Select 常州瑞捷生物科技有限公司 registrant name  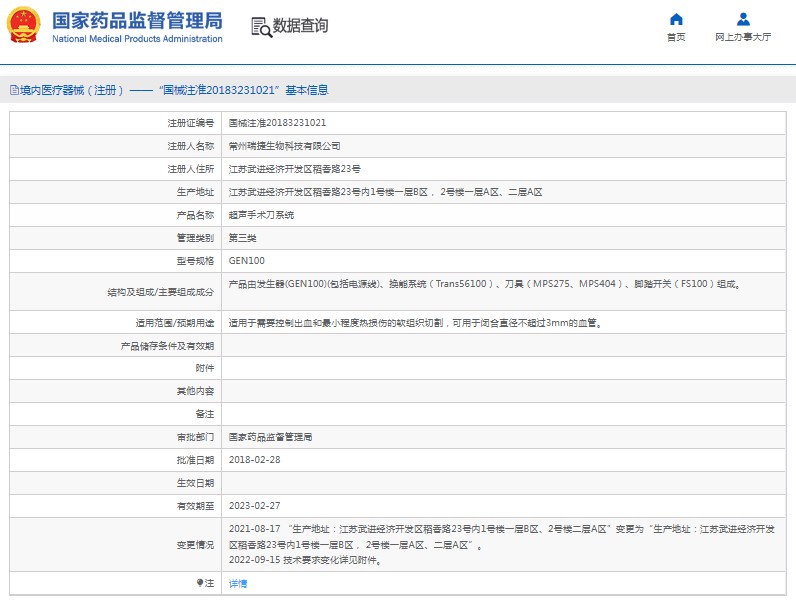click(284, 146)
